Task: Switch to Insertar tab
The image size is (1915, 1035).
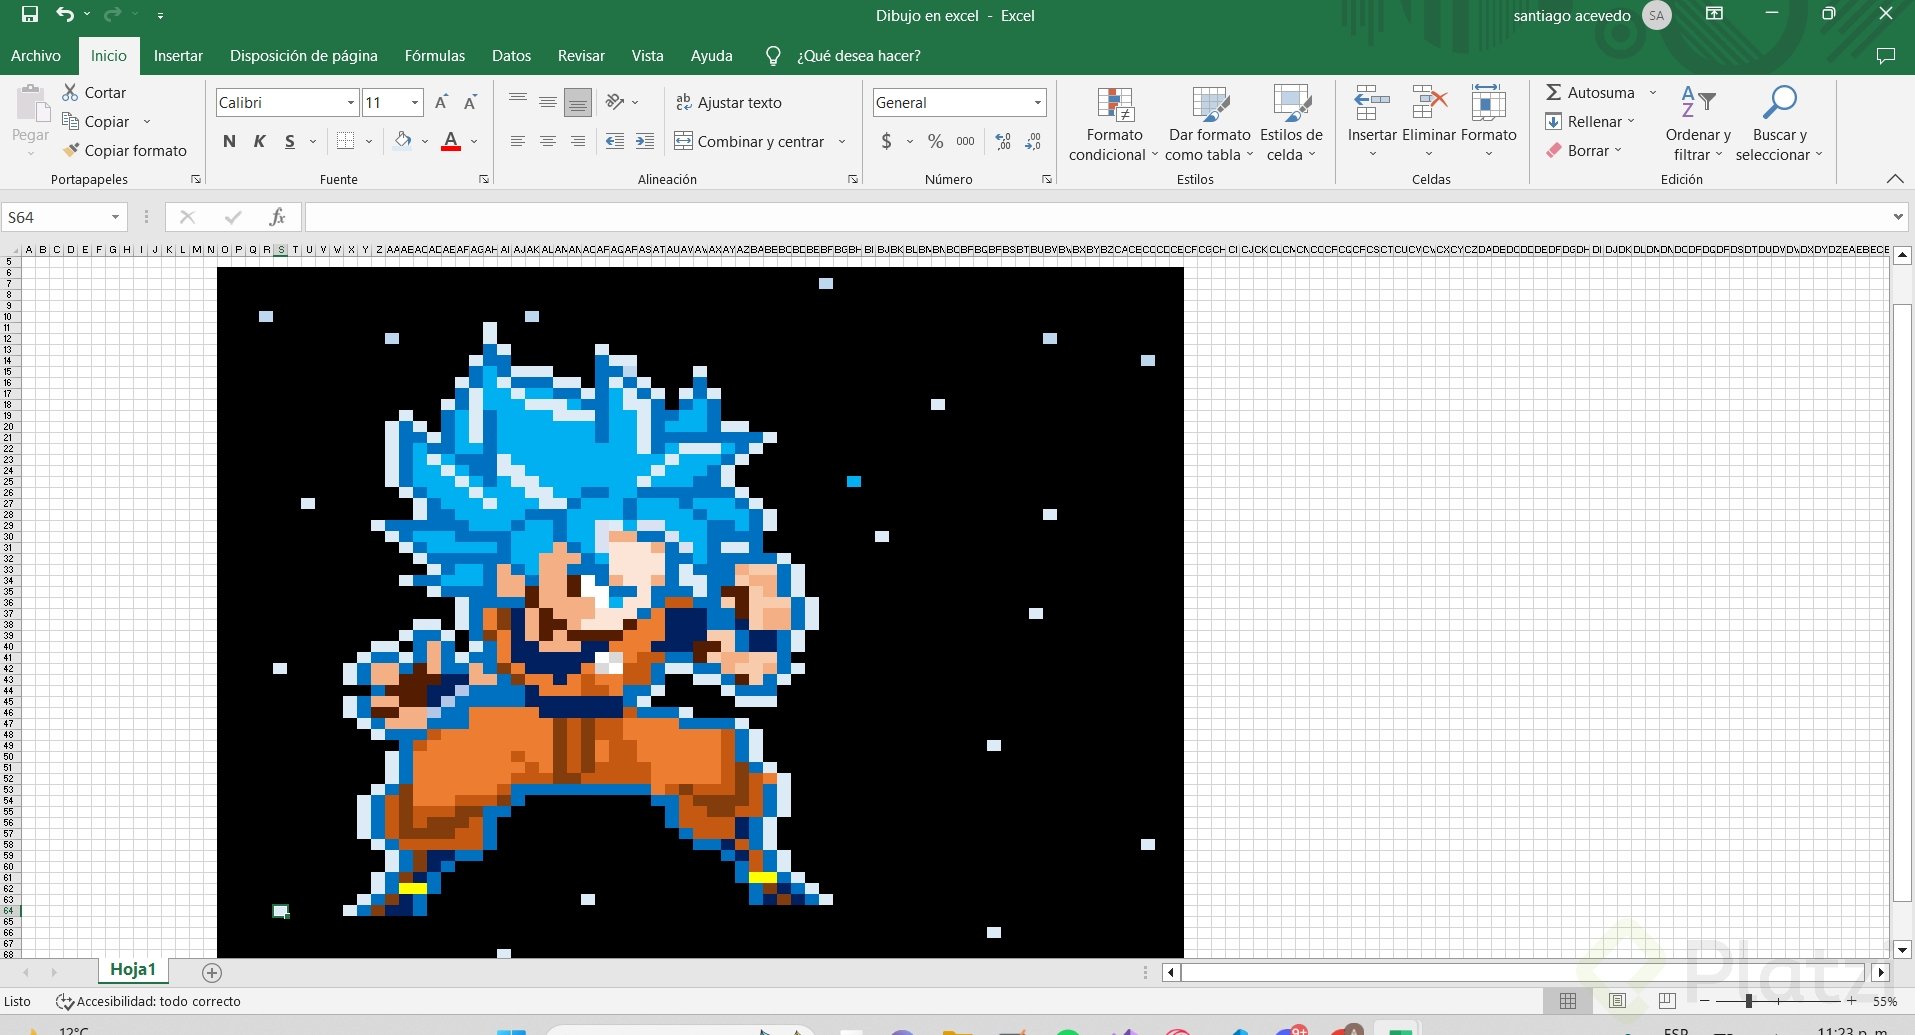Action: point(178,56)
